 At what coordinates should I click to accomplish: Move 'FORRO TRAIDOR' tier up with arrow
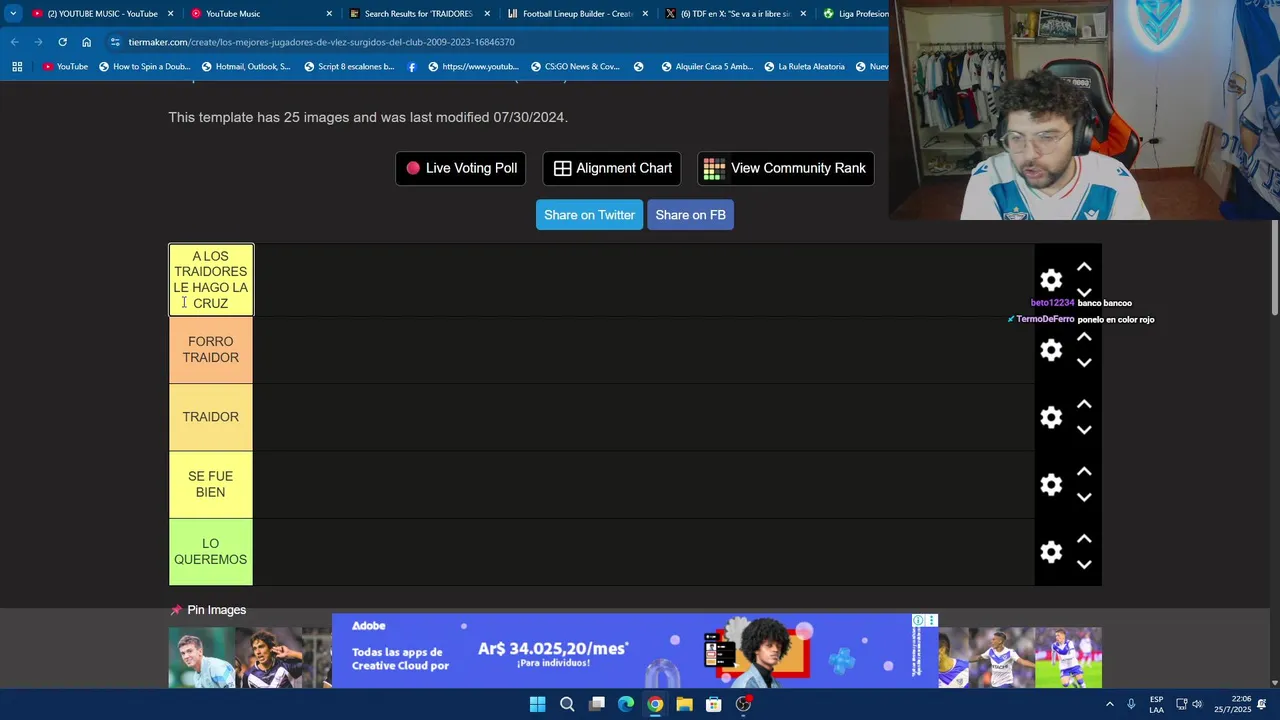[1084, 337]
